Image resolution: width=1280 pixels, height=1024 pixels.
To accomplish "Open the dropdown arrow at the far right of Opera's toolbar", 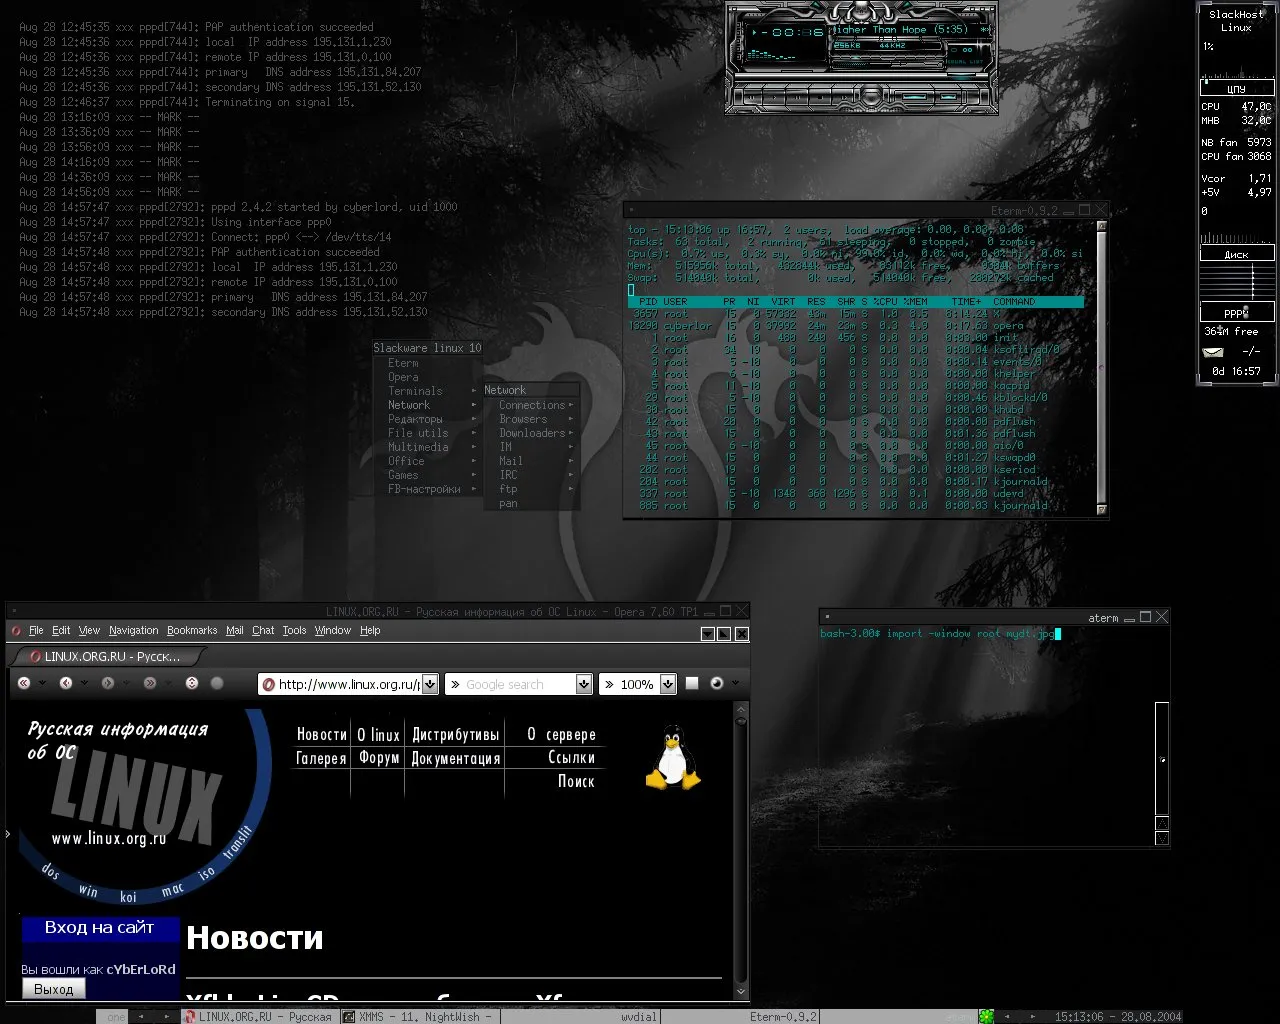I will [x=736, y=683].
